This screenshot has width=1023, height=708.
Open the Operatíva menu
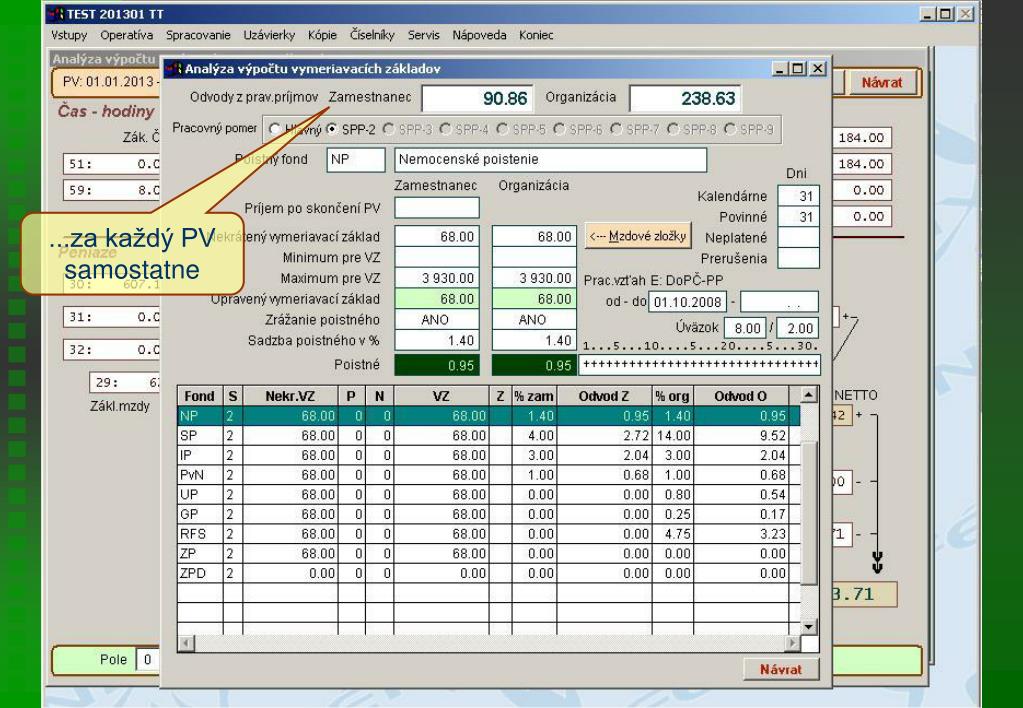point(127,35)
